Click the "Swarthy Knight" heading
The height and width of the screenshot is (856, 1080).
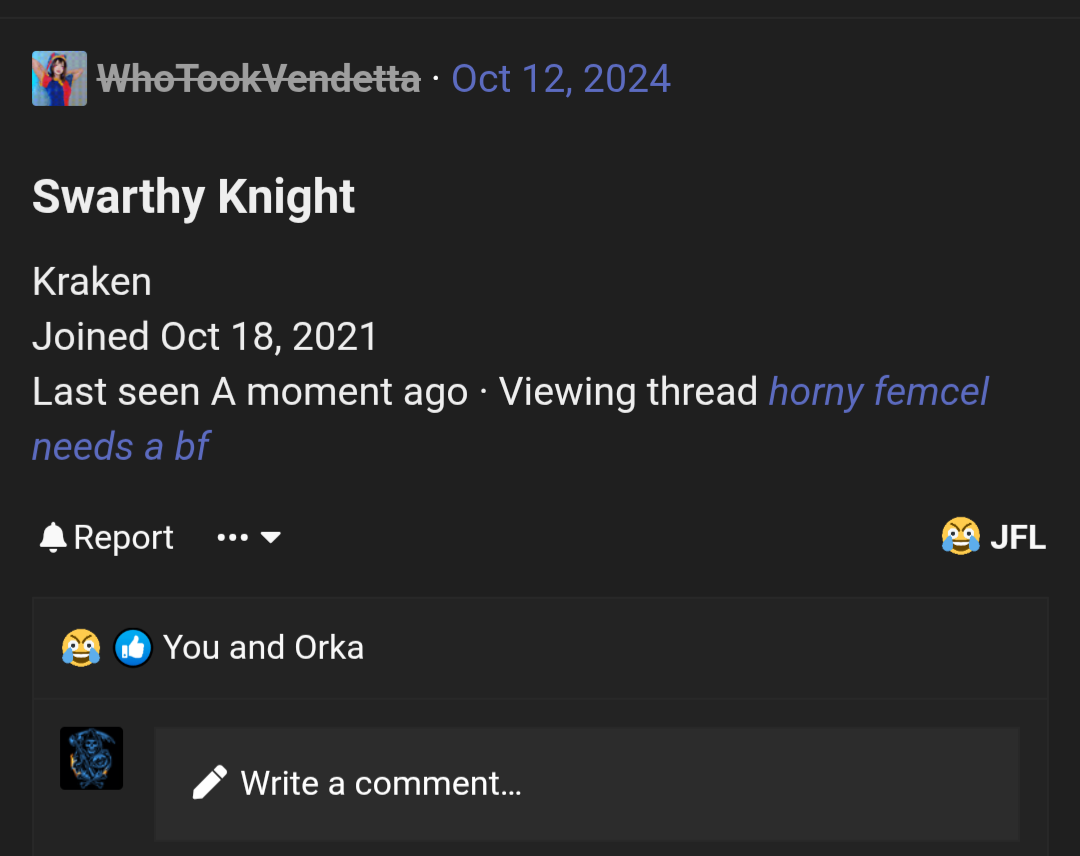coord(194,197)
